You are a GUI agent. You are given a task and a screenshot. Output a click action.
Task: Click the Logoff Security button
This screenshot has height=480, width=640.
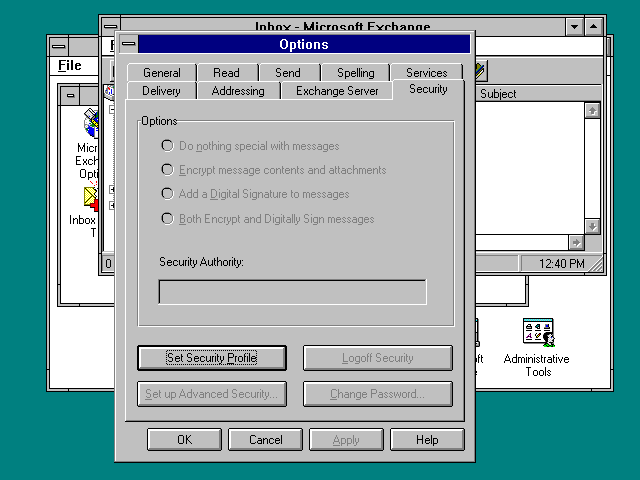tap(378, 358)
